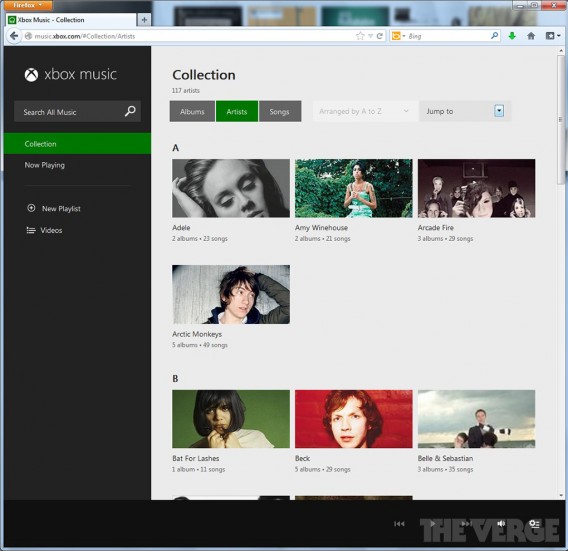
Task: Open the Arranged by A to Z dropdown
Action: click(x=365, y=111)
